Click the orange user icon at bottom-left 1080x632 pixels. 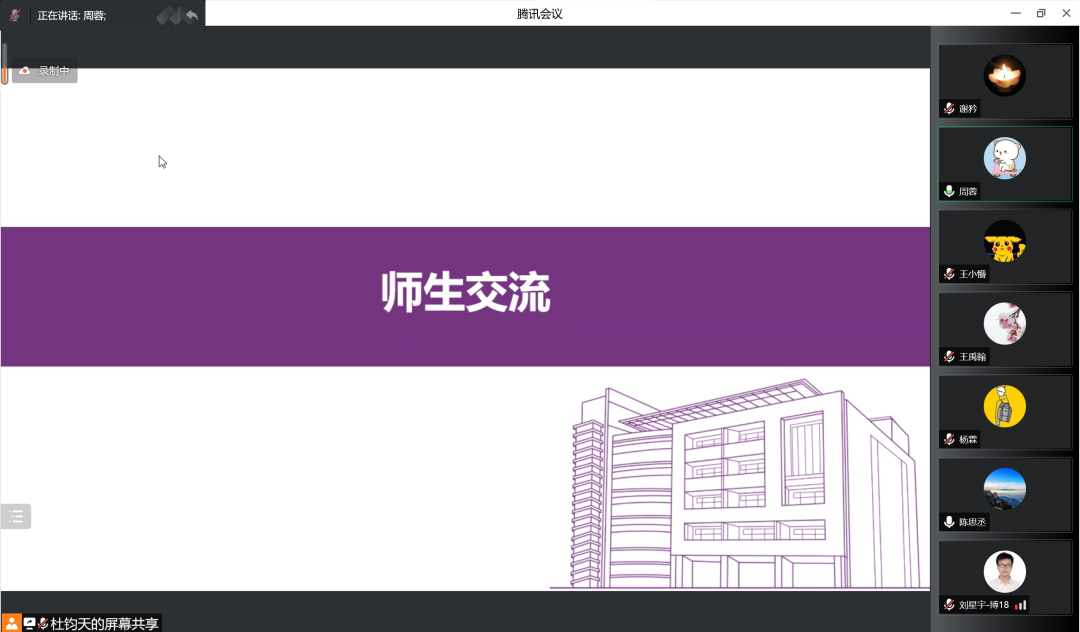11,623
